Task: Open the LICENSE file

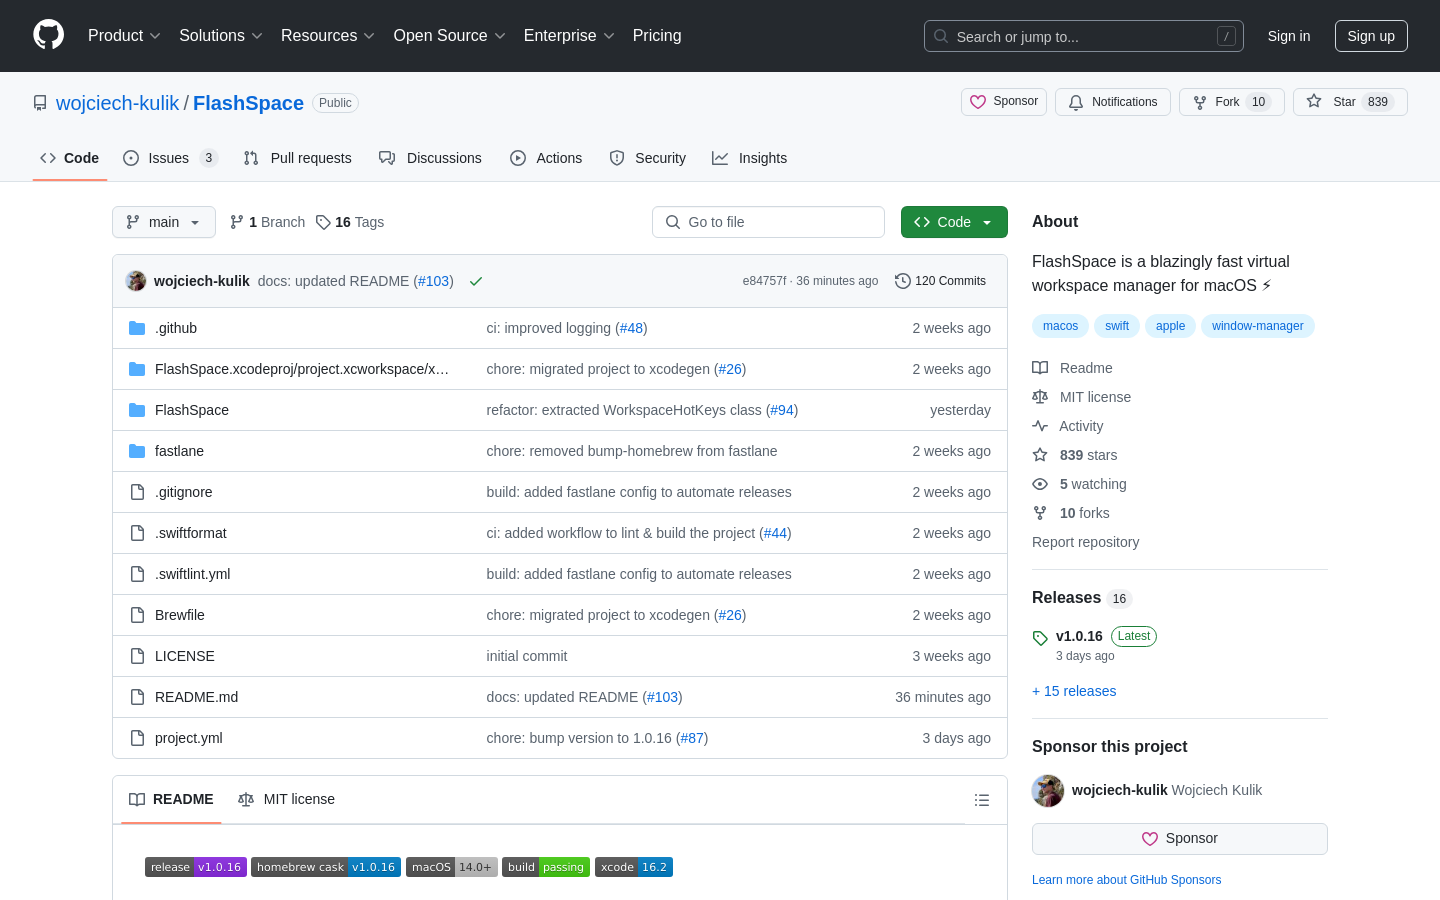Action: 185,656
